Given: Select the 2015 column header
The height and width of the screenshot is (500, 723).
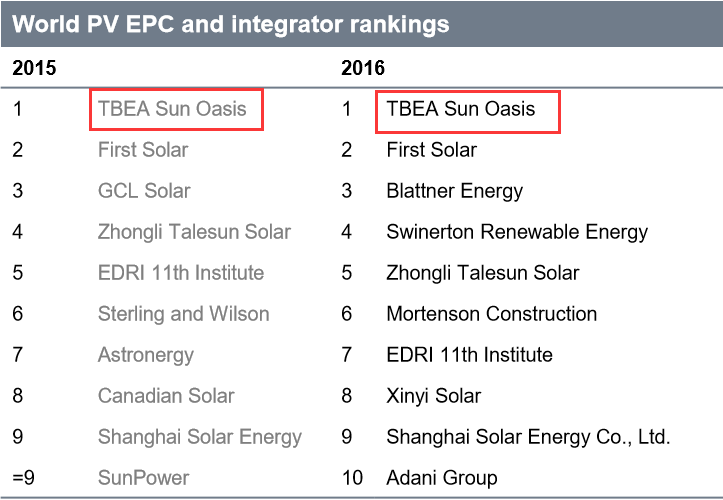Looking at the screenshot, I should 34,69.
